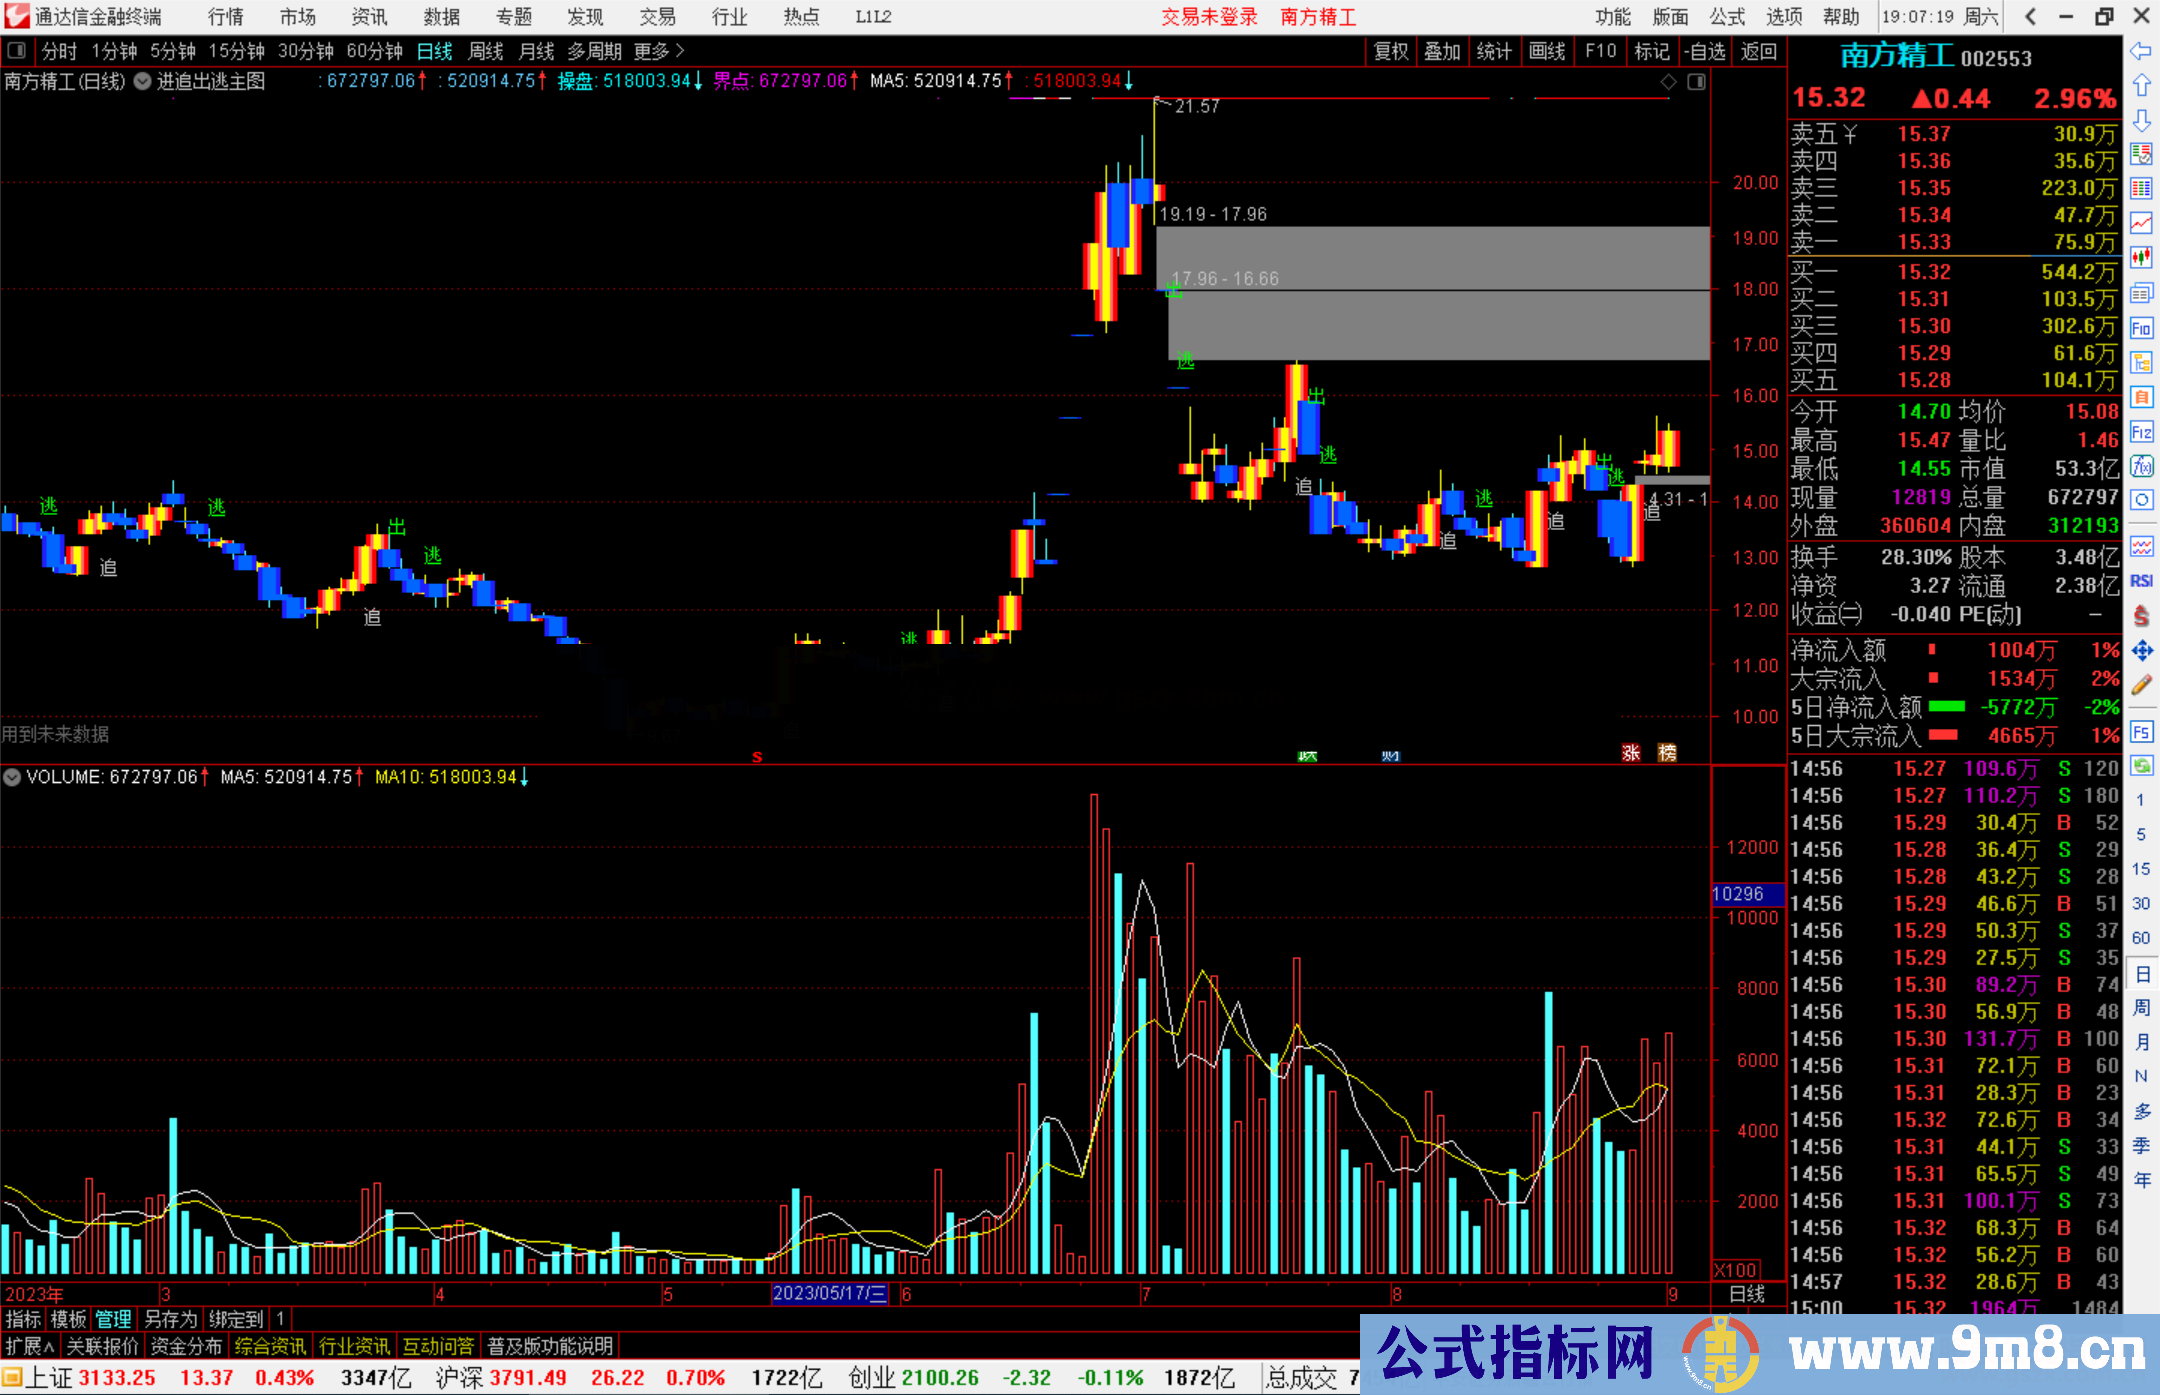
Task: Click the panel layout icon at top-left
Action: tap(17, 50)
